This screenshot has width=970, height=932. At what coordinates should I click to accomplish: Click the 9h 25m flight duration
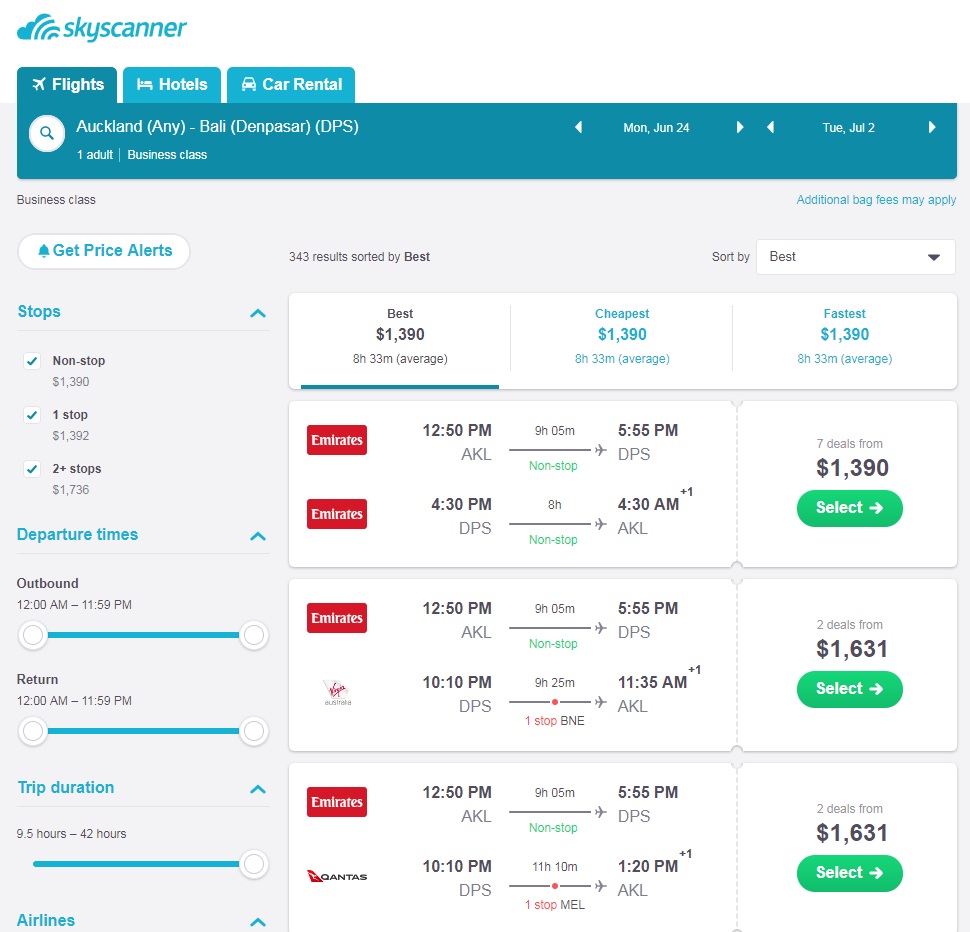[x=555, y=683]
